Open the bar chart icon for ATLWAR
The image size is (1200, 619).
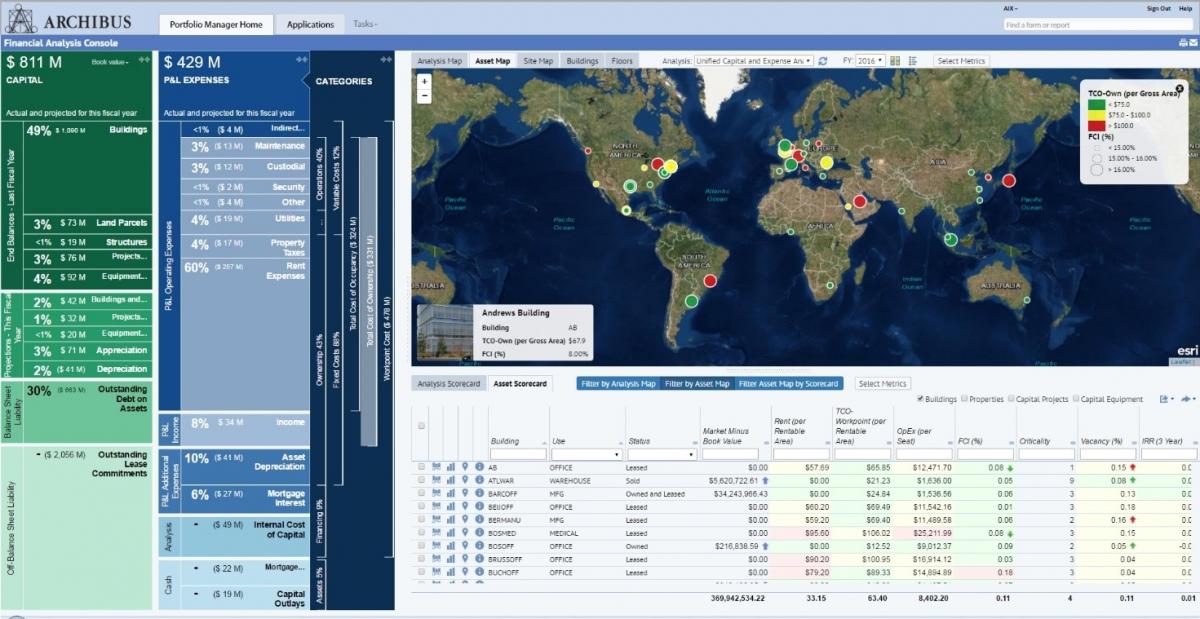(x=450, y=480)
